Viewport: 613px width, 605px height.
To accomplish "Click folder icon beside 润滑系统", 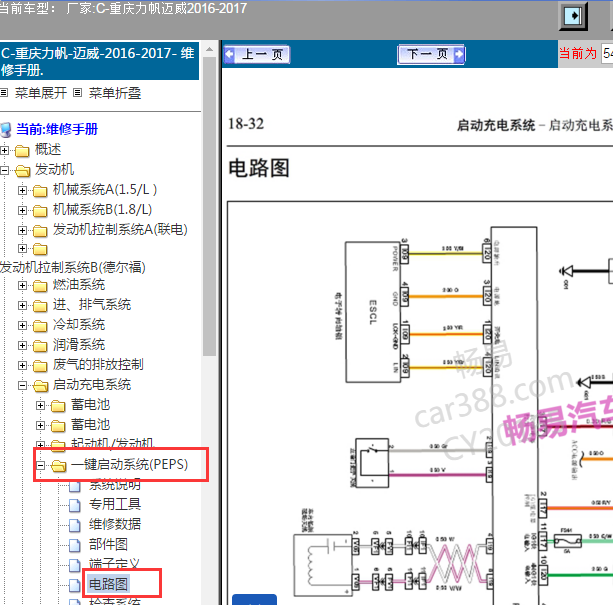I will [40, 345].
